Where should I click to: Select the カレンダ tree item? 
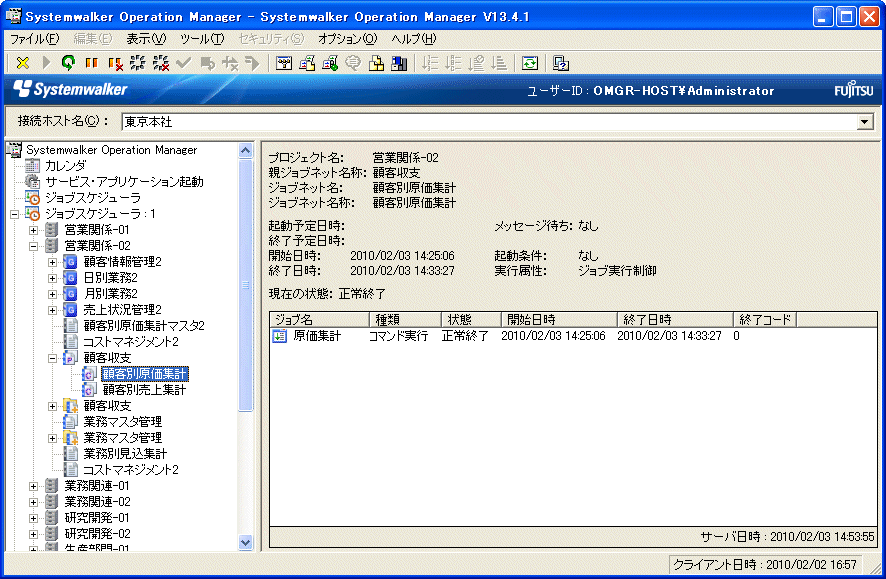66,166
